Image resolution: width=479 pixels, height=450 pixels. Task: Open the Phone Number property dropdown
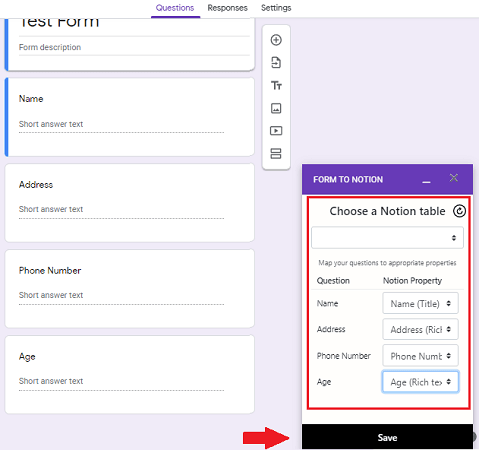420,356
